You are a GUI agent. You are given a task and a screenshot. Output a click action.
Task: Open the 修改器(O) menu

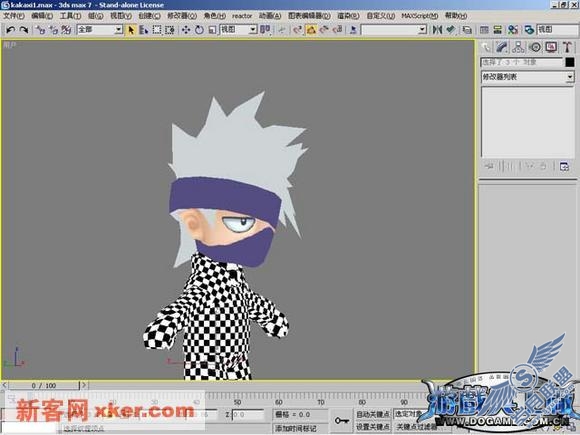click(x=182, y=16)
